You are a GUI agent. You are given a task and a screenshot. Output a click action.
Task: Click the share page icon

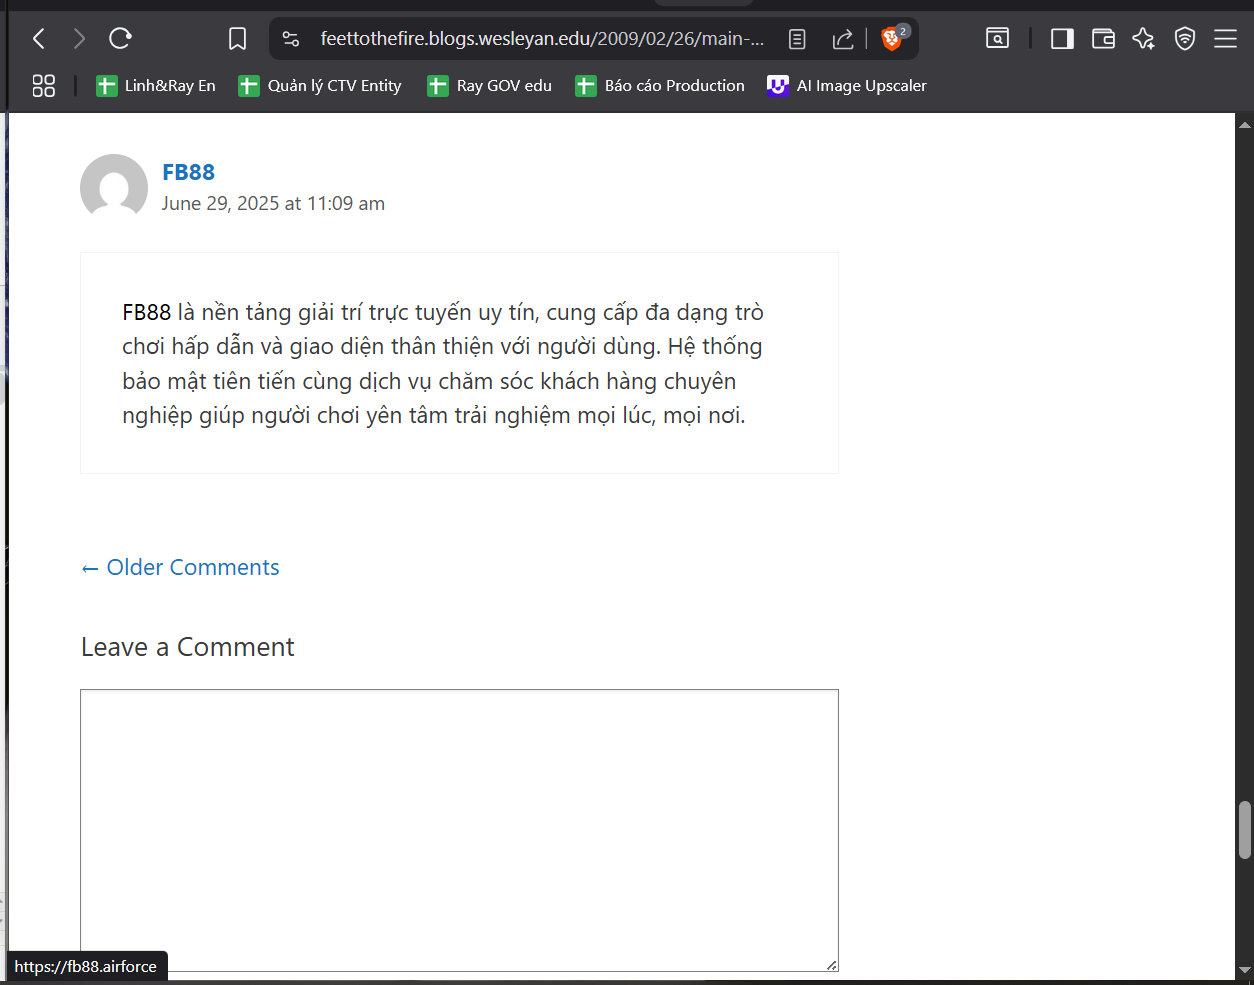843,39
